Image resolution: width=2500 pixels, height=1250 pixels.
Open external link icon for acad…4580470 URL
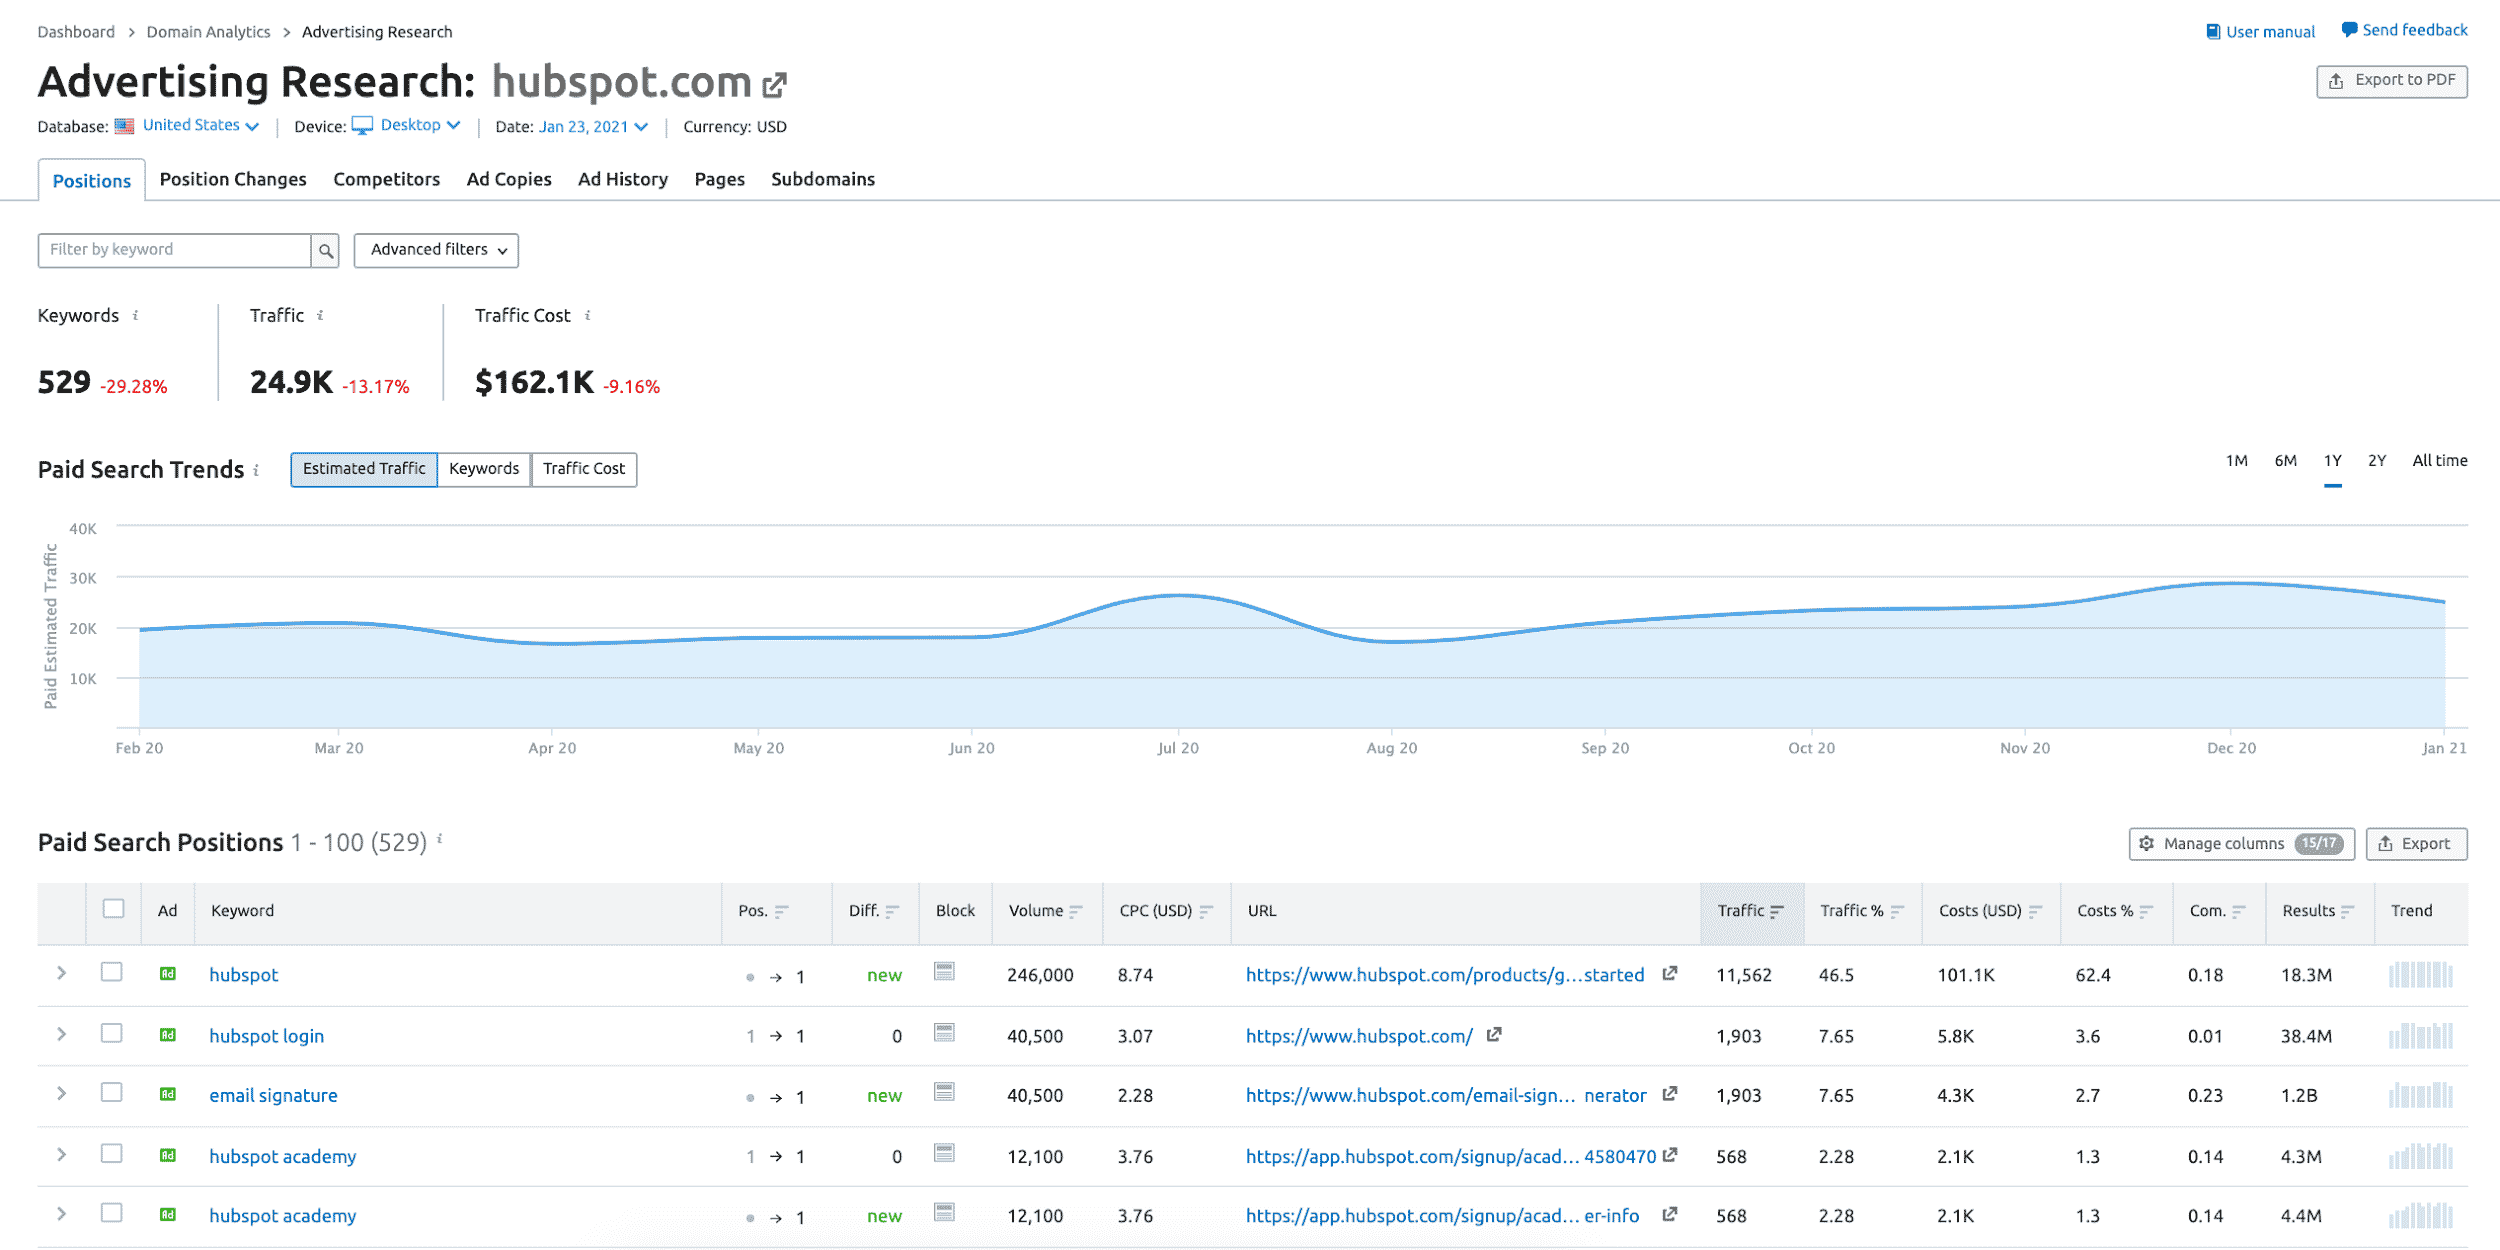point(1669,1156)
